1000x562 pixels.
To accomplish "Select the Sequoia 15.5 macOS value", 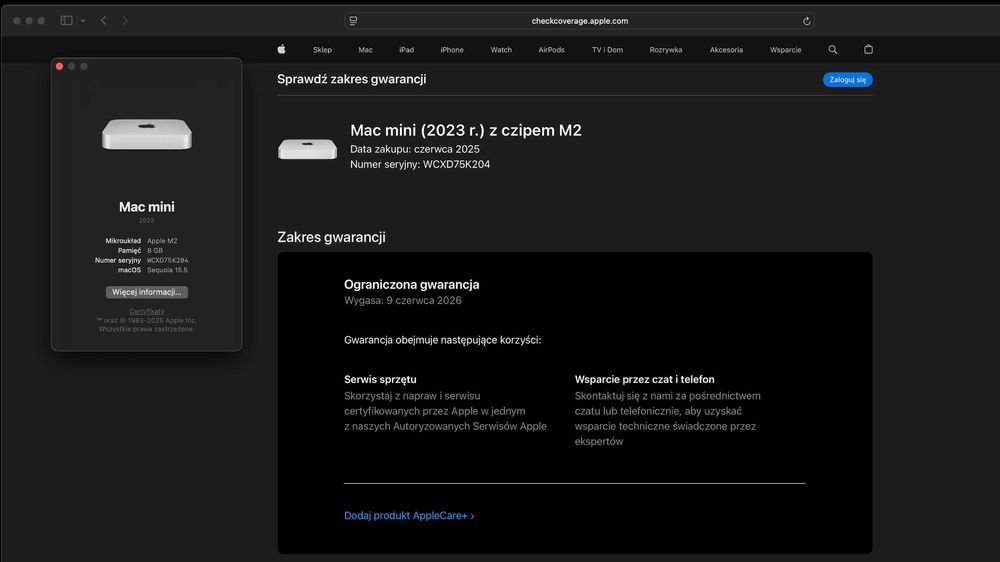I will click(167, 270).
